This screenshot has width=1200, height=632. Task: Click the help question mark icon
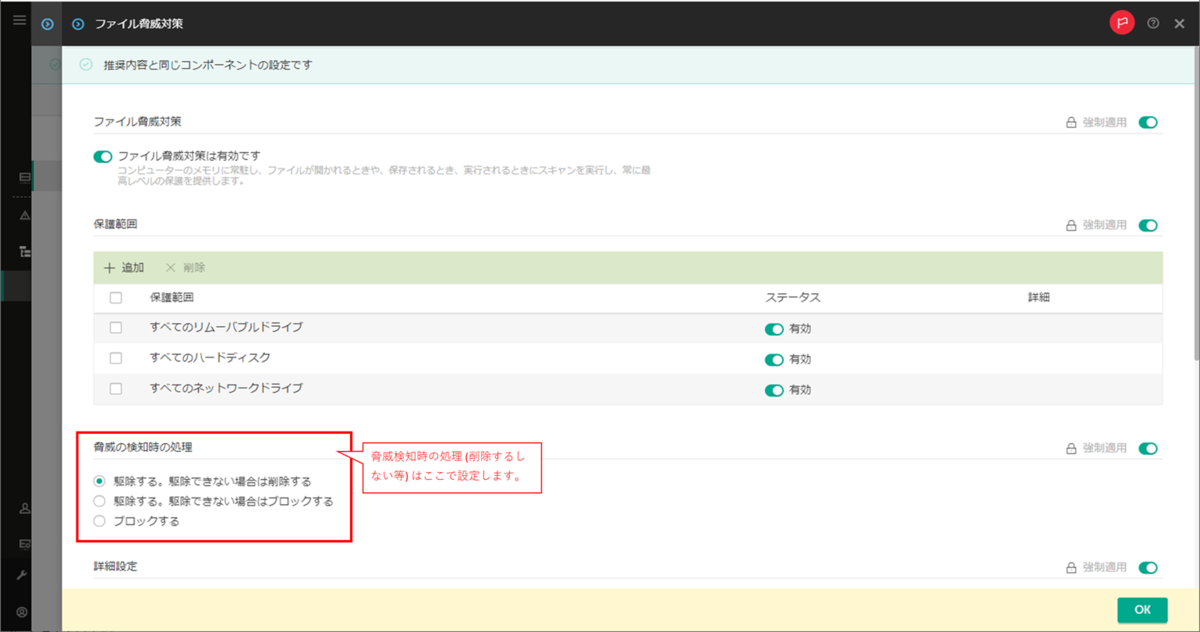tap(1152, 20)
